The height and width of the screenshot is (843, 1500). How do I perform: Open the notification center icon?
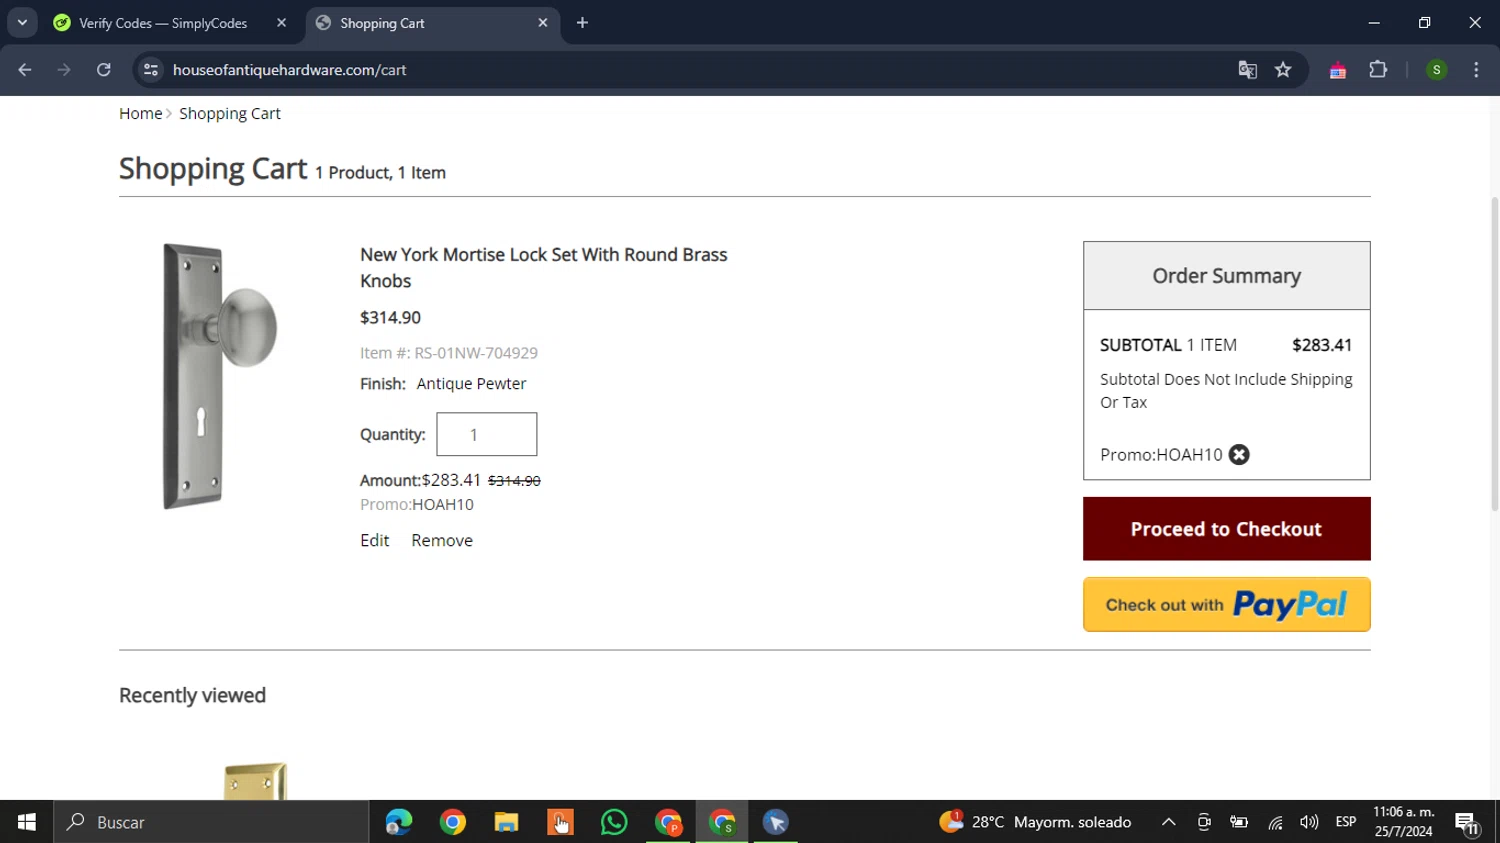[x=1468, y=822]
